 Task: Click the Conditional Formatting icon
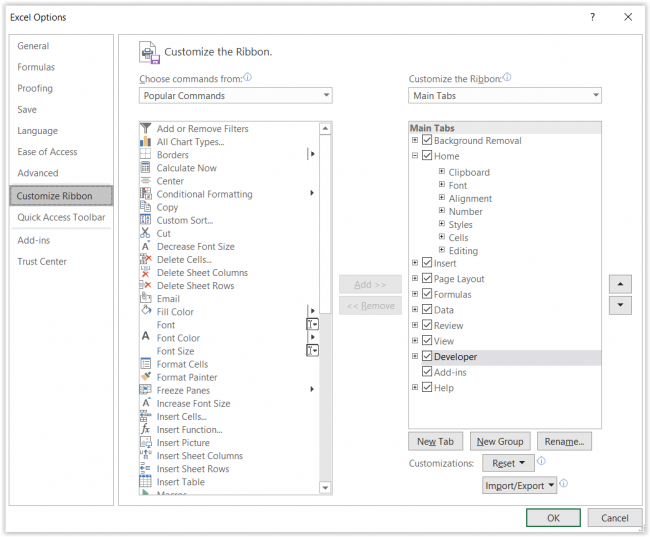coord(146,194)
